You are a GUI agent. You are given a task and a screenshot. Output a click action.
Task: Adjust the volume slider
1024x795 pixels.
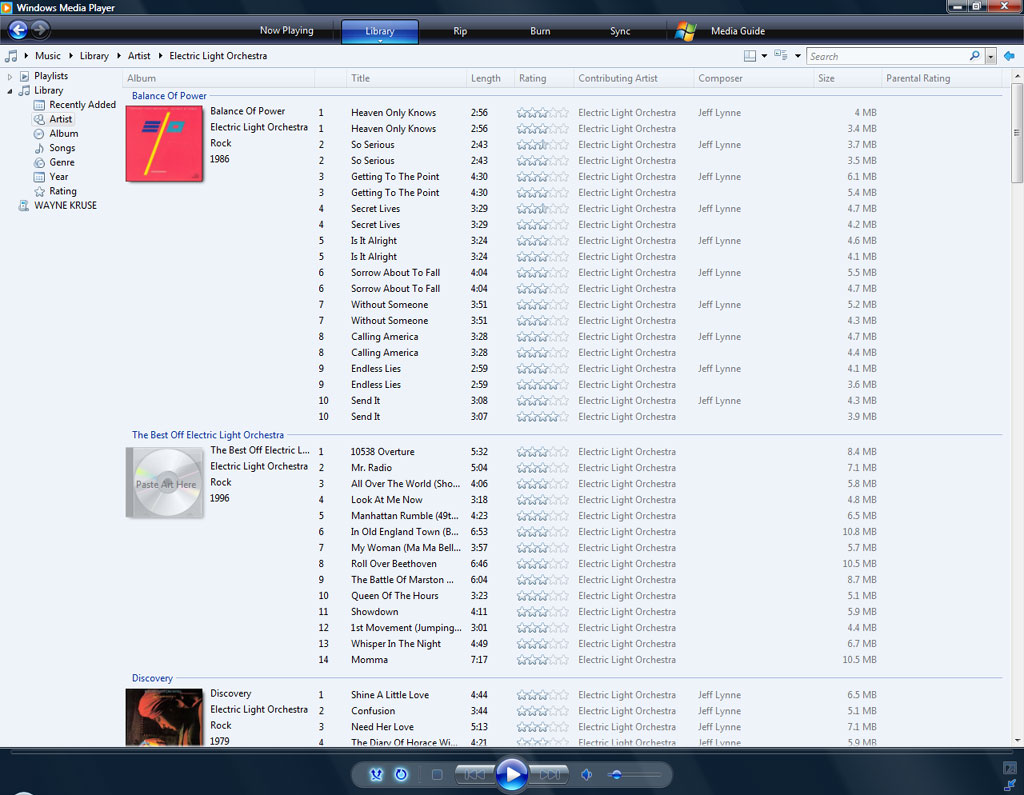[633, 775]
